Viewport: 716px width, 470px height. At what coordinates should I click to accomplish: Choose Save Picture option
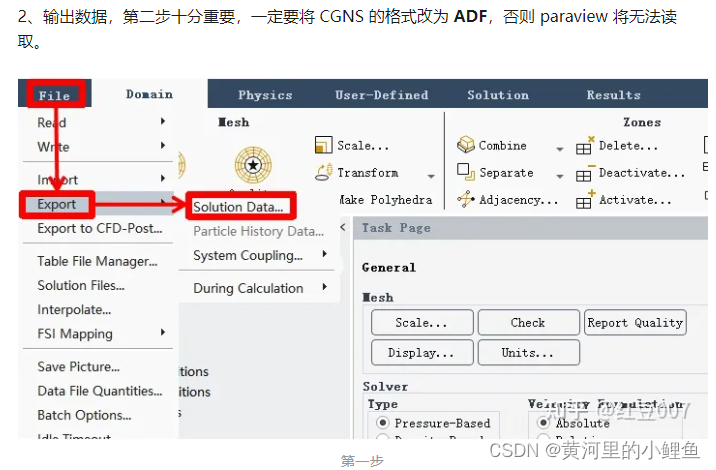[x=79, y=367]
